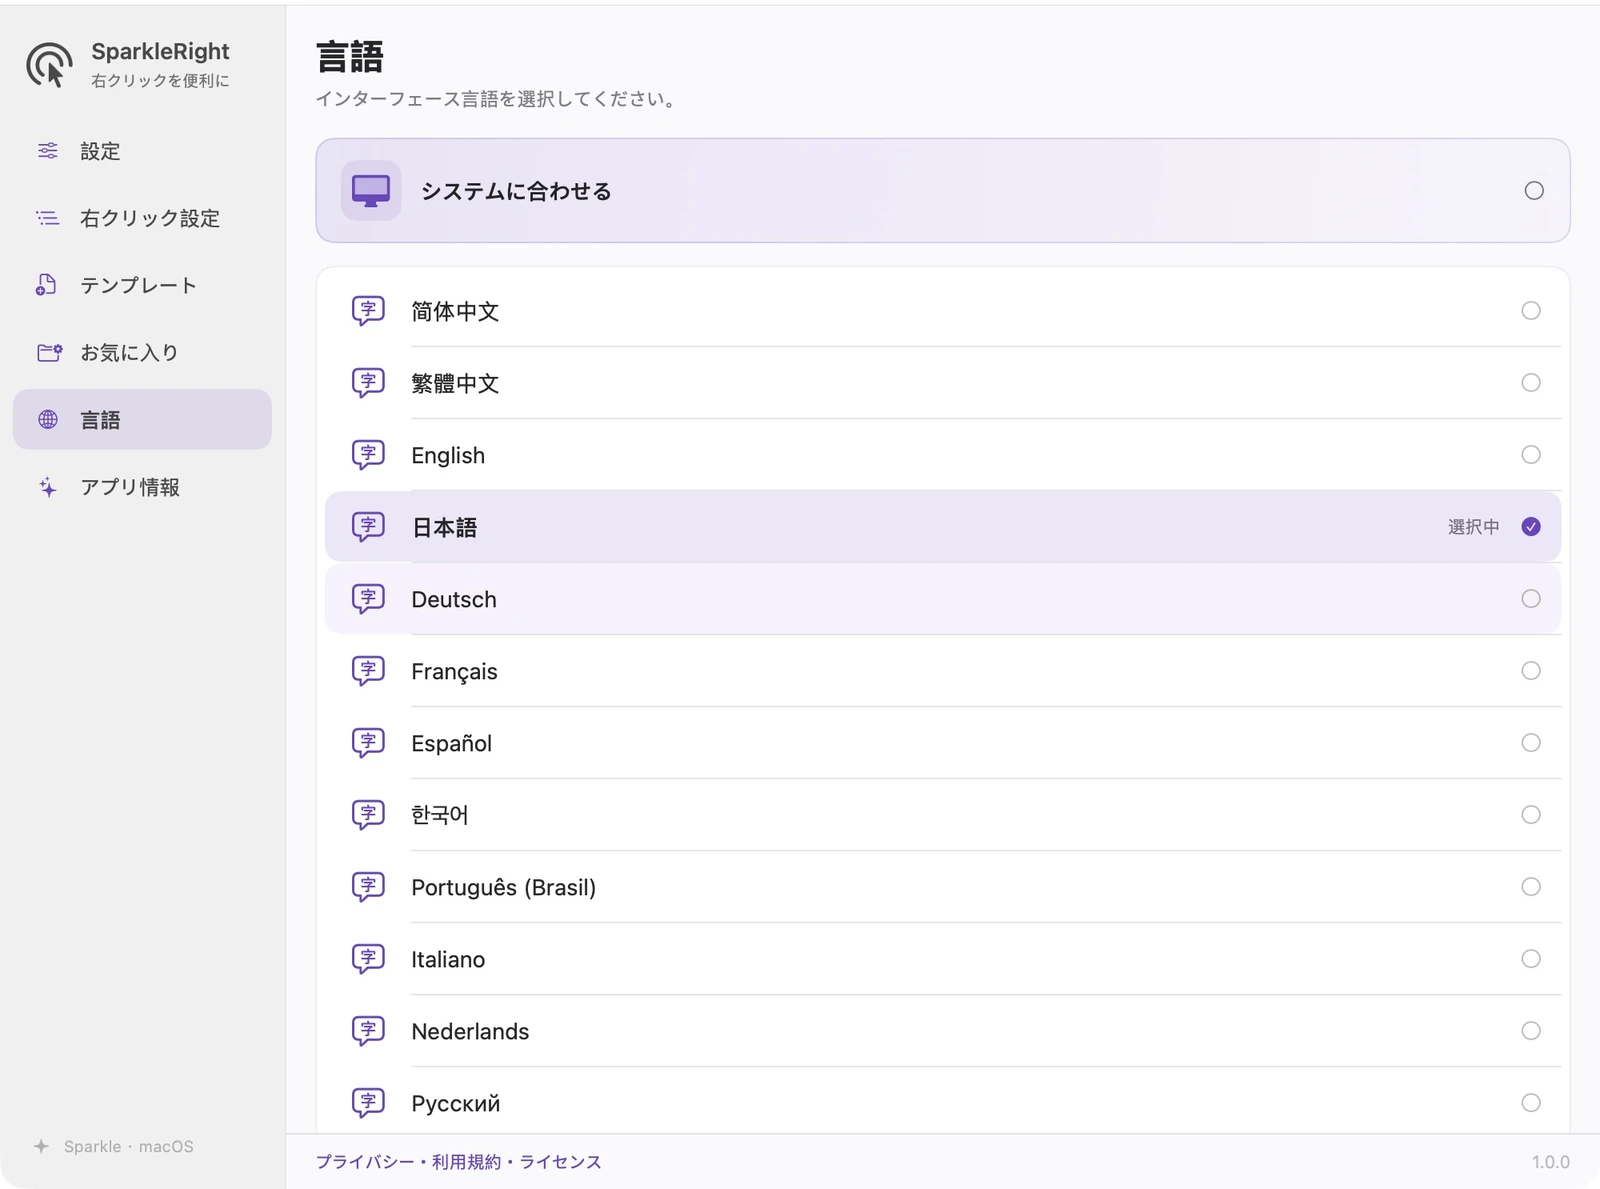The image size is (1600, 1189).
Task: Click the list icon beside 右クリック設定
Action: [48, 218]
